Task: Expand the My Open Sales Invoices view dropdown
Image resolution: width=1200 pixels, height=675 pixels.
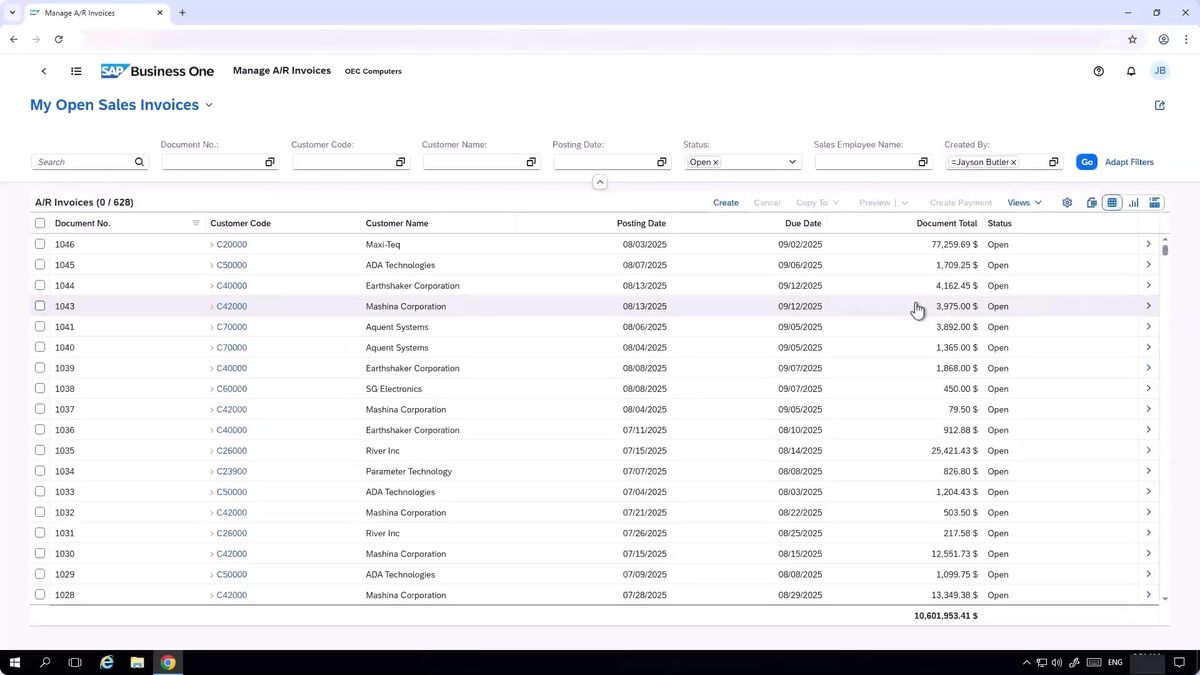Action: pos(209,105)
